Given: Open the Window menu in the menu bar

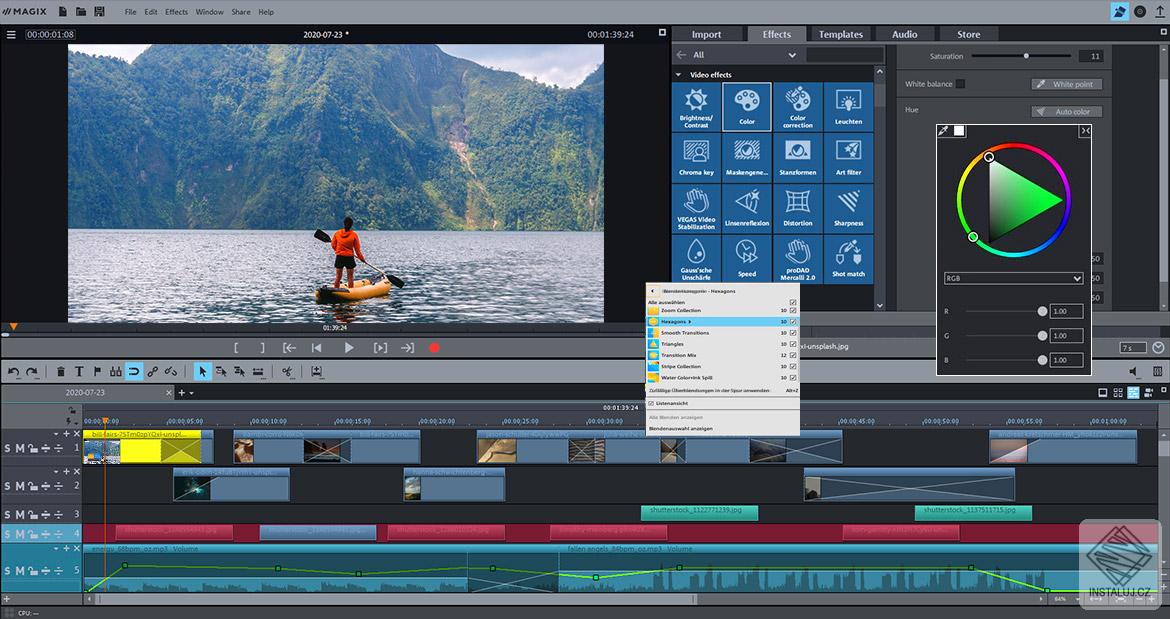Looking at the screenshot, I should click(x=209, y=11).
